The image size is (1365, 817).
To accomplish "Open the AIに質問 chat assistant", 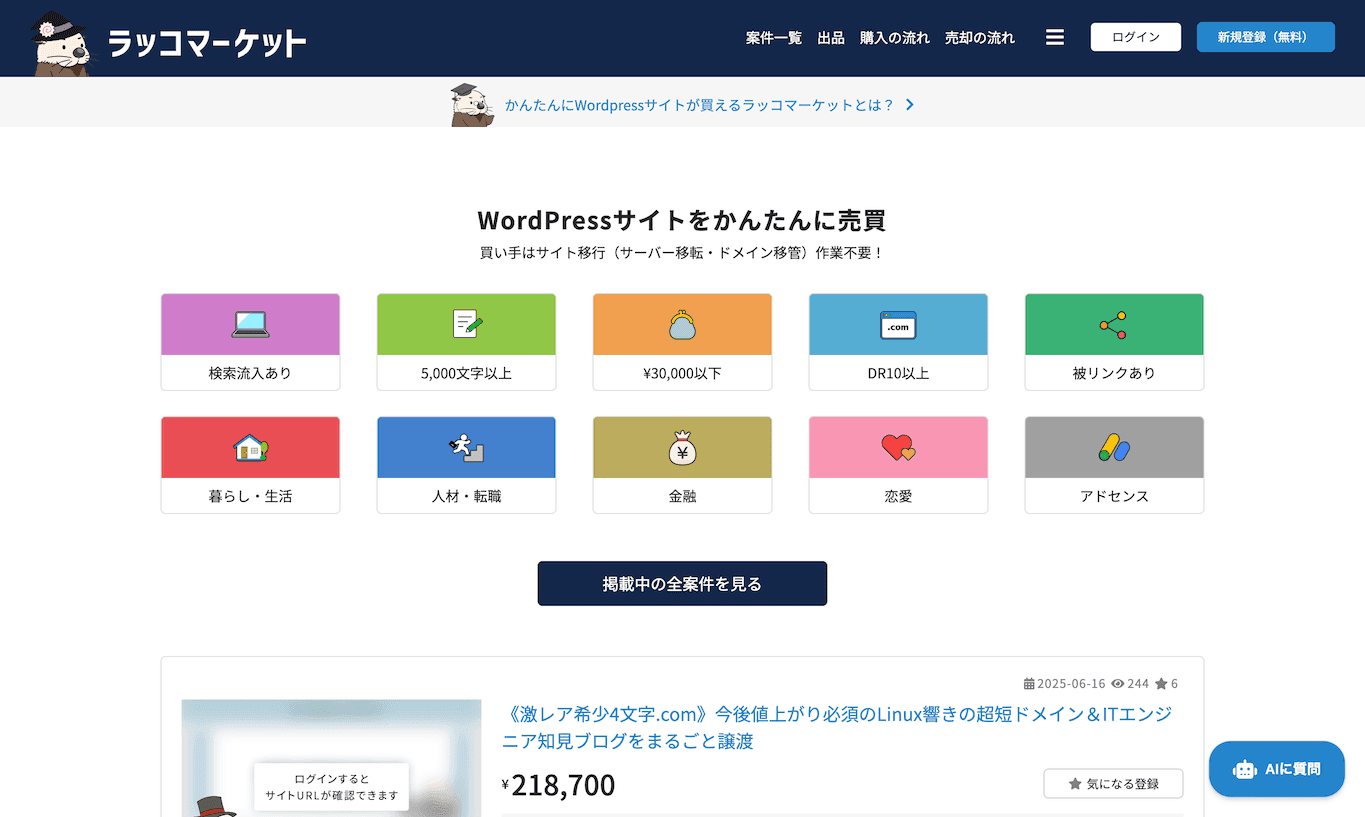I will click(1276, 768).
